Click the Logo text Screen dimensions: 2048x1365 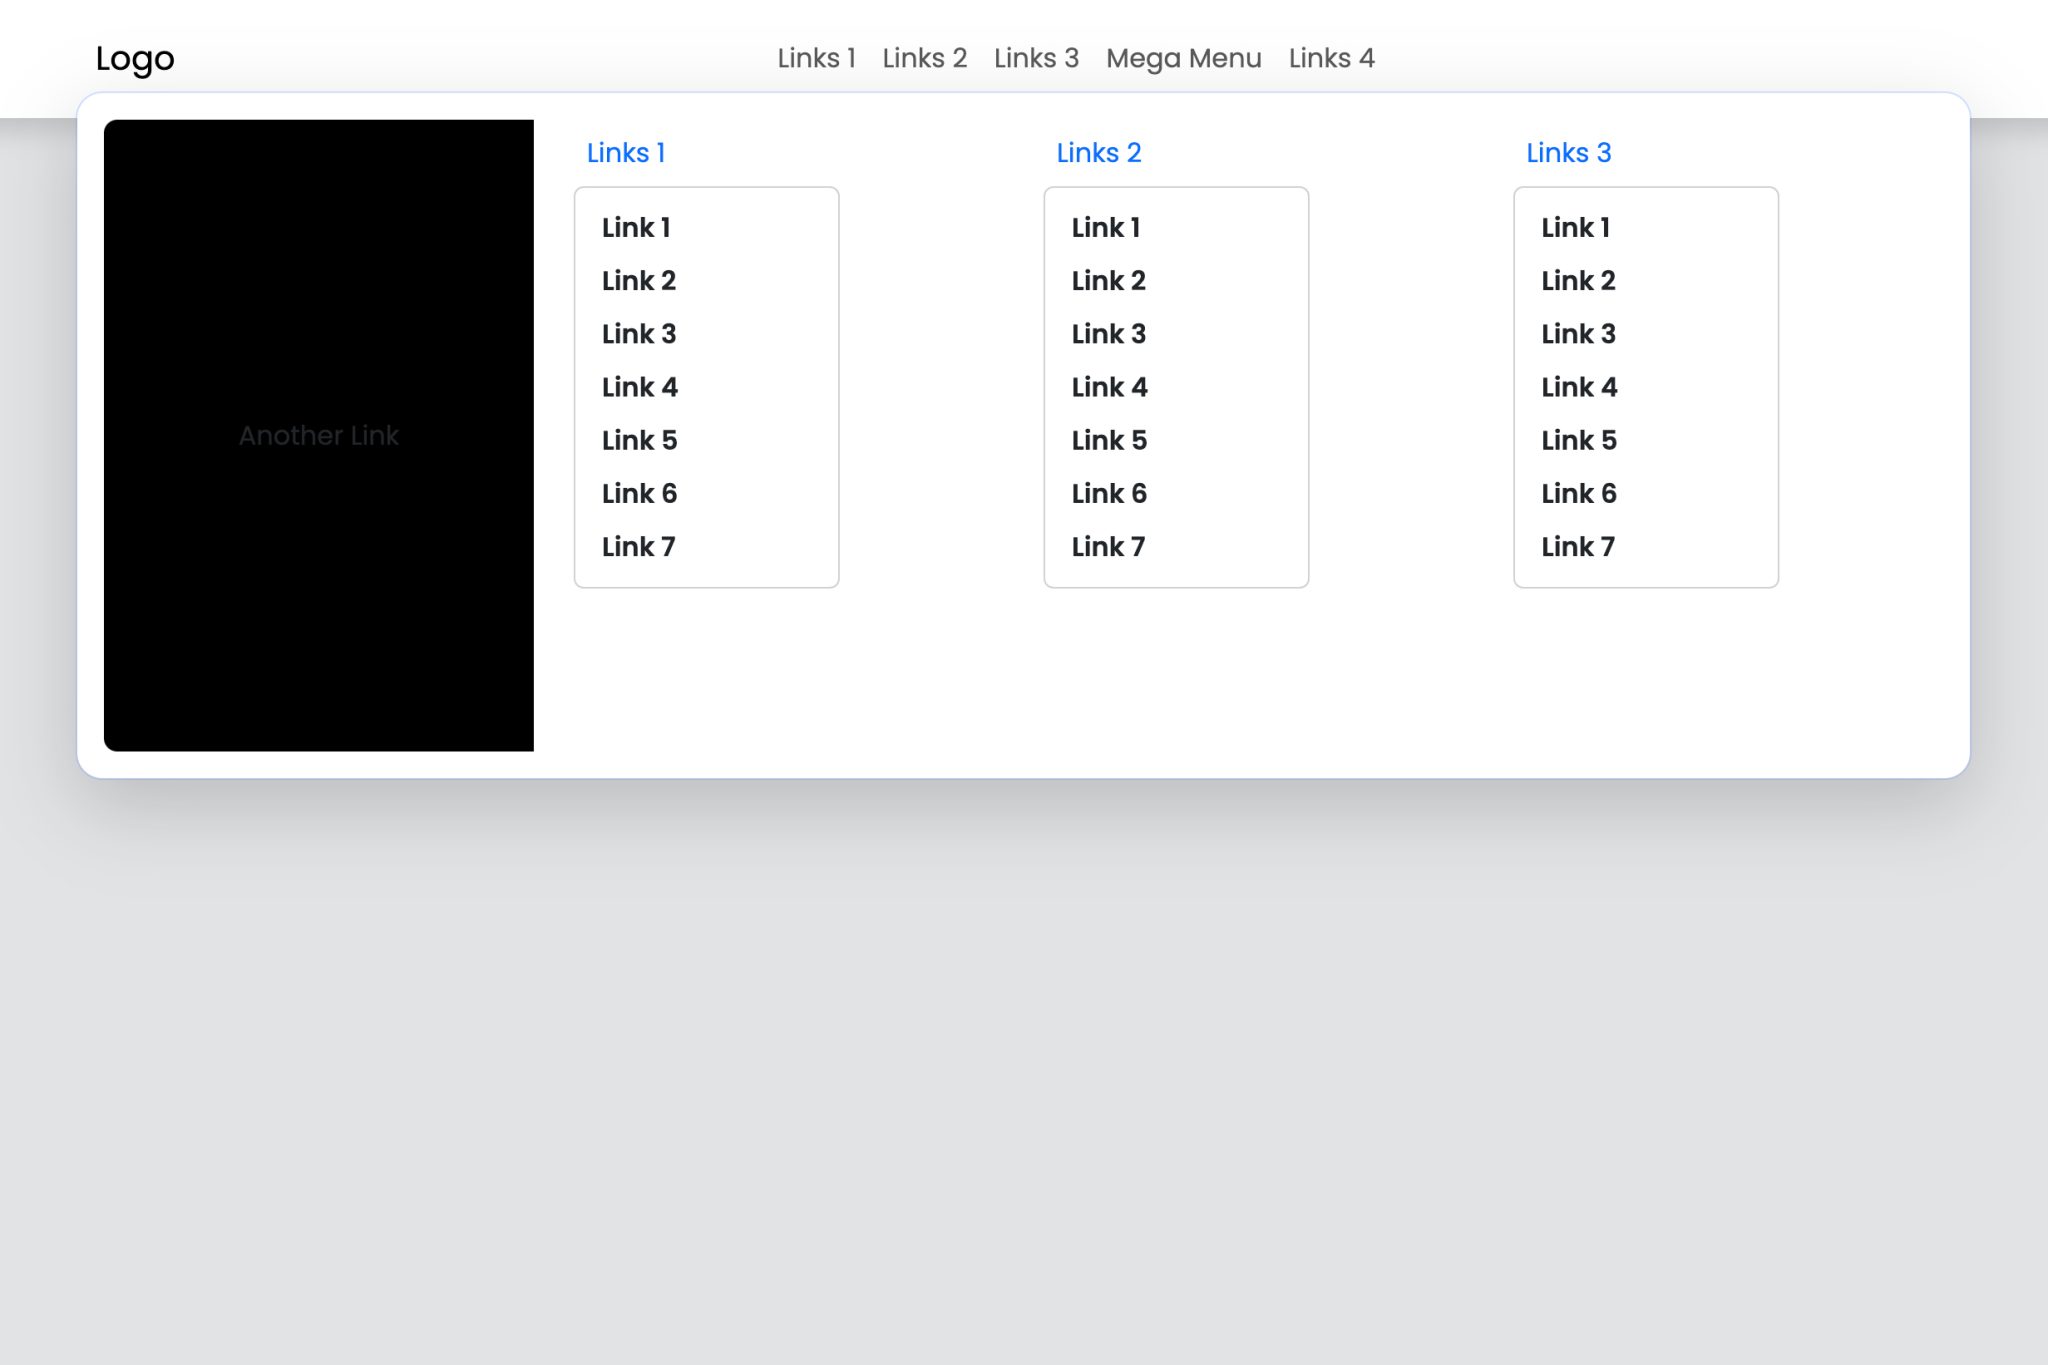(x=135, y=58)
